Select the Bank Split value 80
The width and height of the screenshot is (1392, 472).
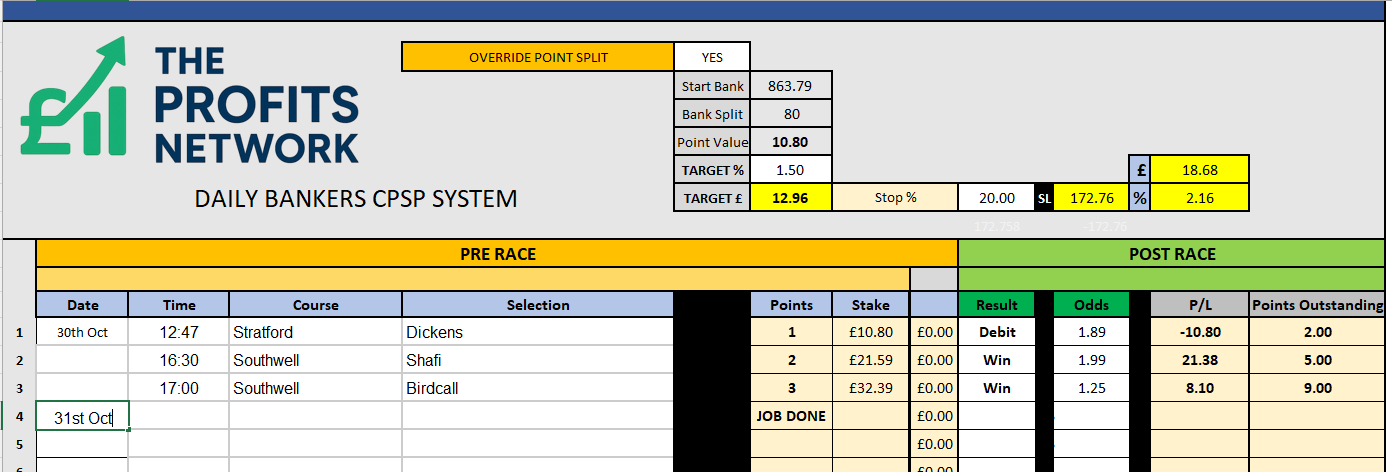point(790,114)
